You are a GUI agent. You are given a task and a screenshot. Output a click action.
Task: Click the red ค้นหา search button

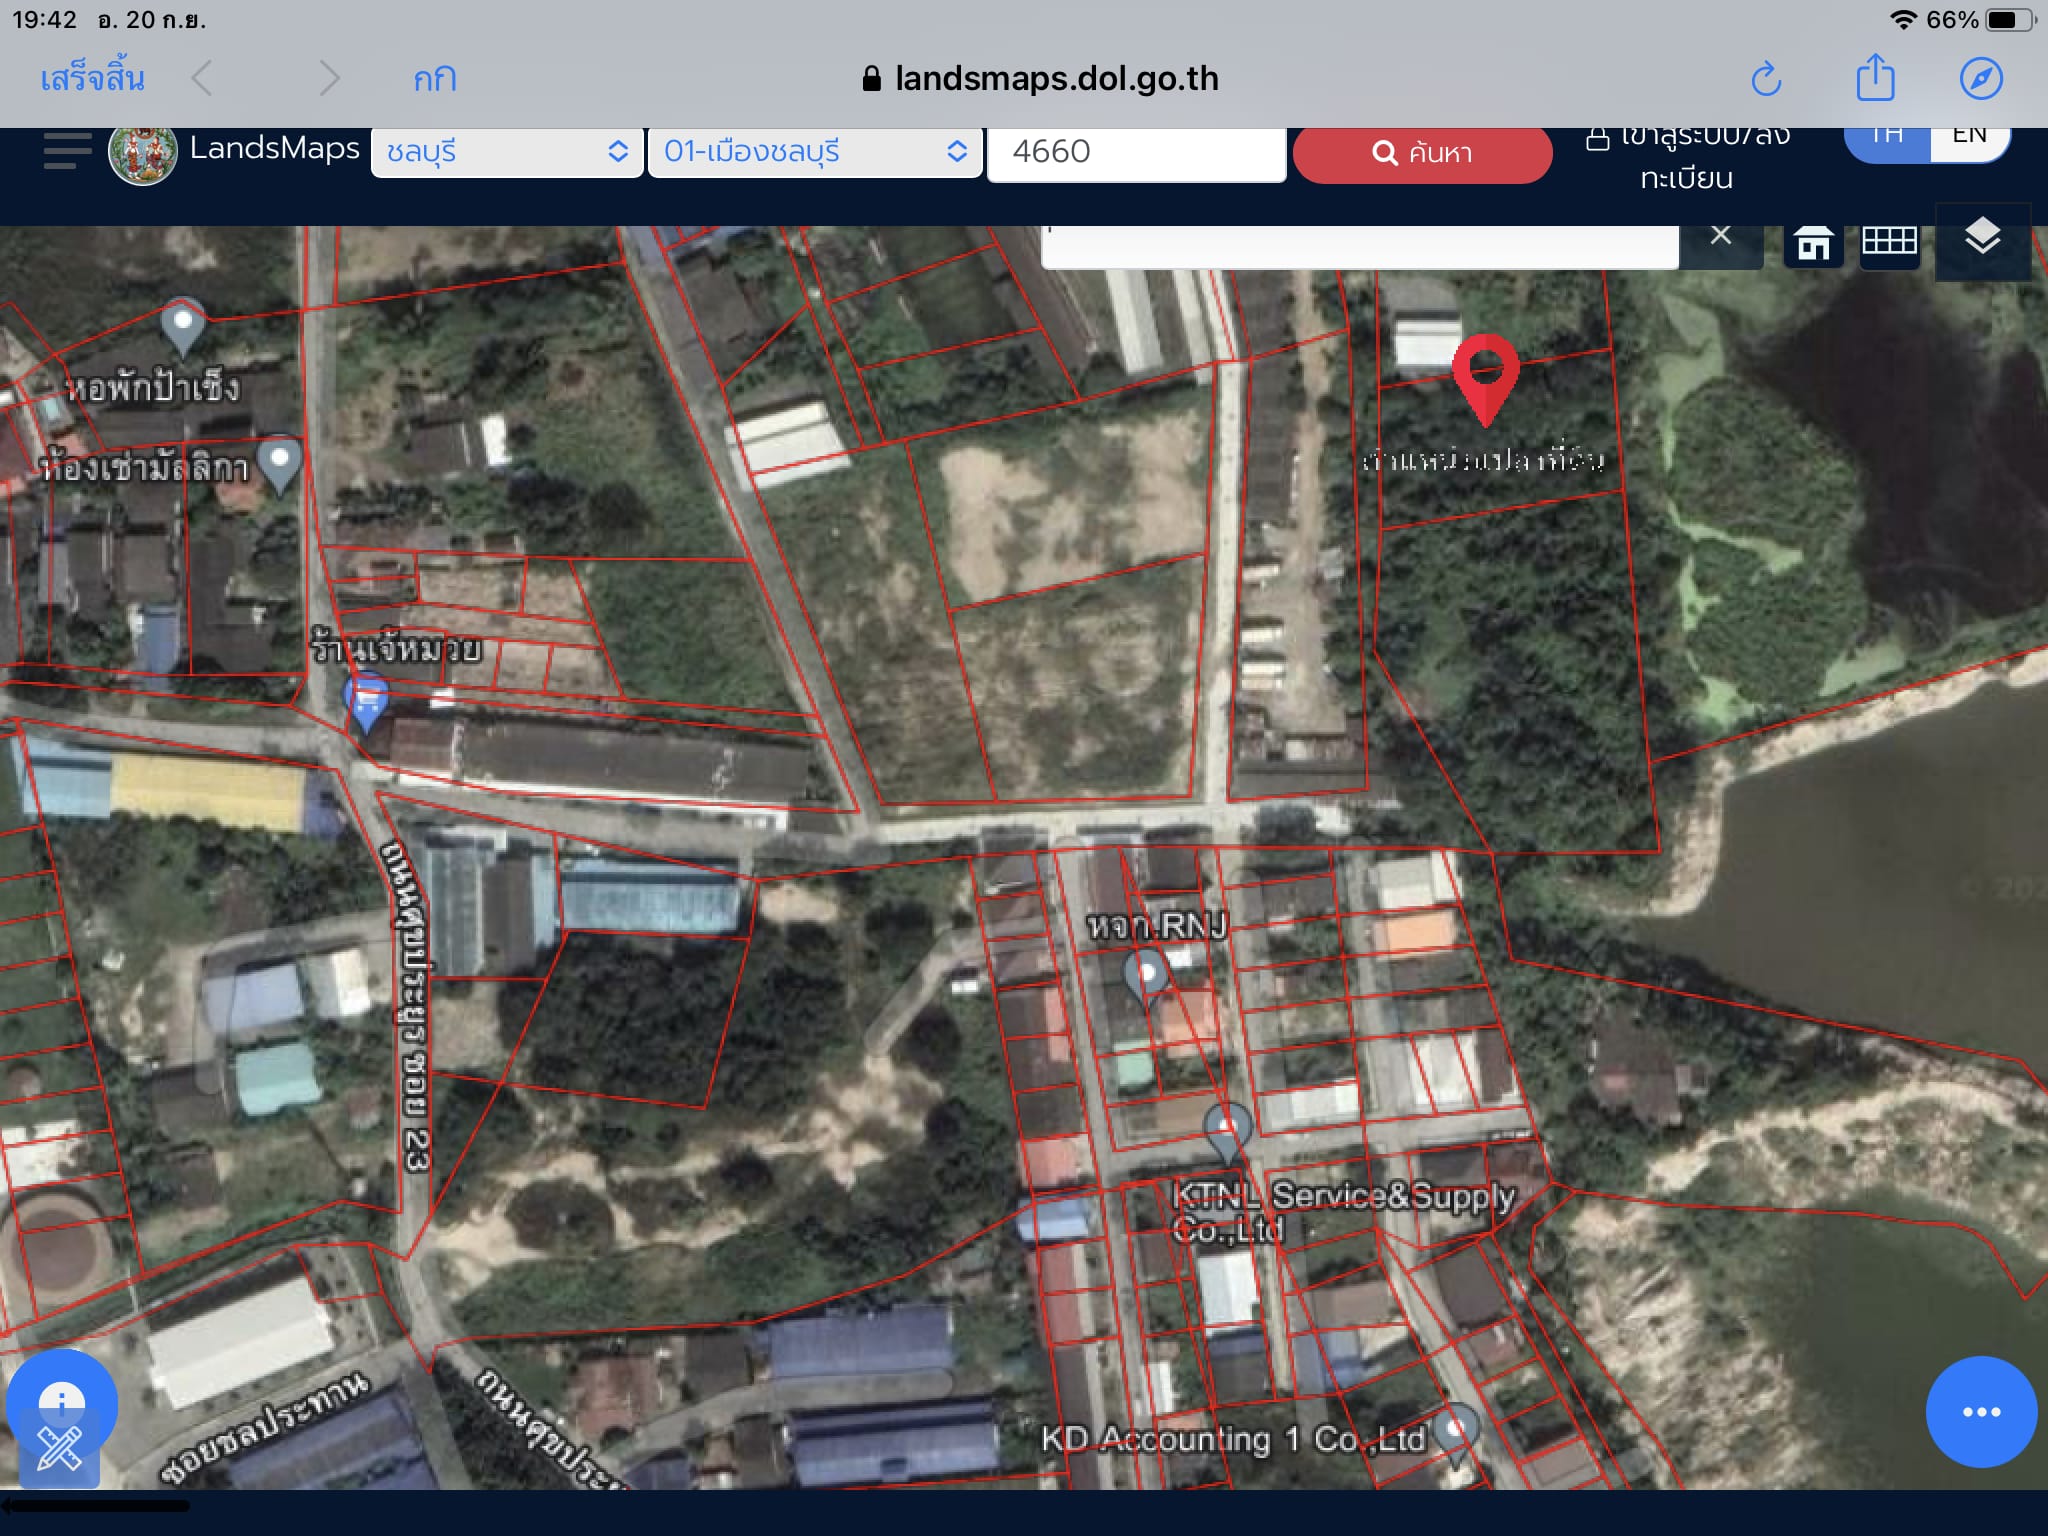[1422, 154]
